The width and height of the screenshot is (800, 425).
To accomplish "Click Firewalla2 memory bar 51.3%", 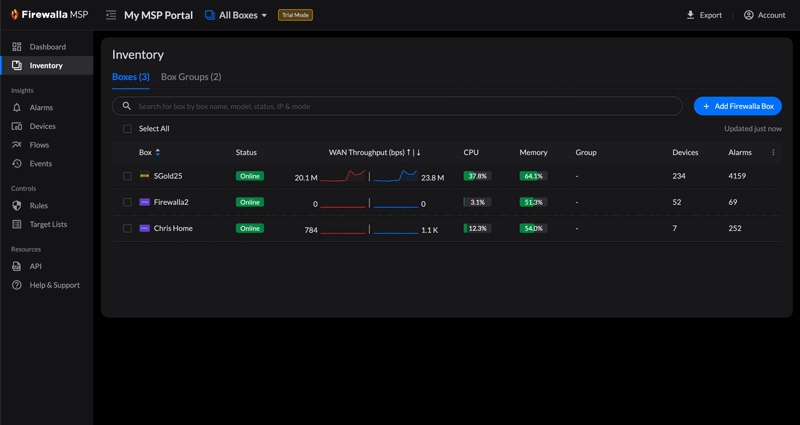I will coord(534,202).
